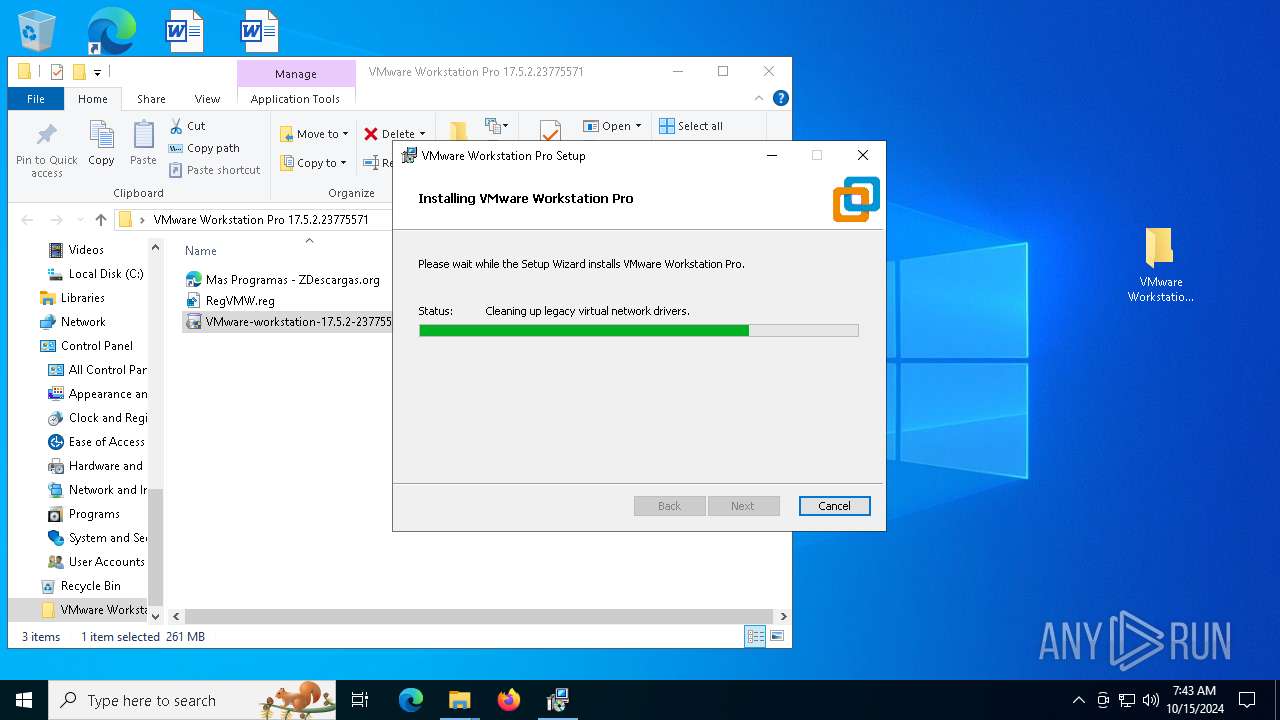
Task: Click Select all in the Explorer ribbon
Action: (691, 126)
